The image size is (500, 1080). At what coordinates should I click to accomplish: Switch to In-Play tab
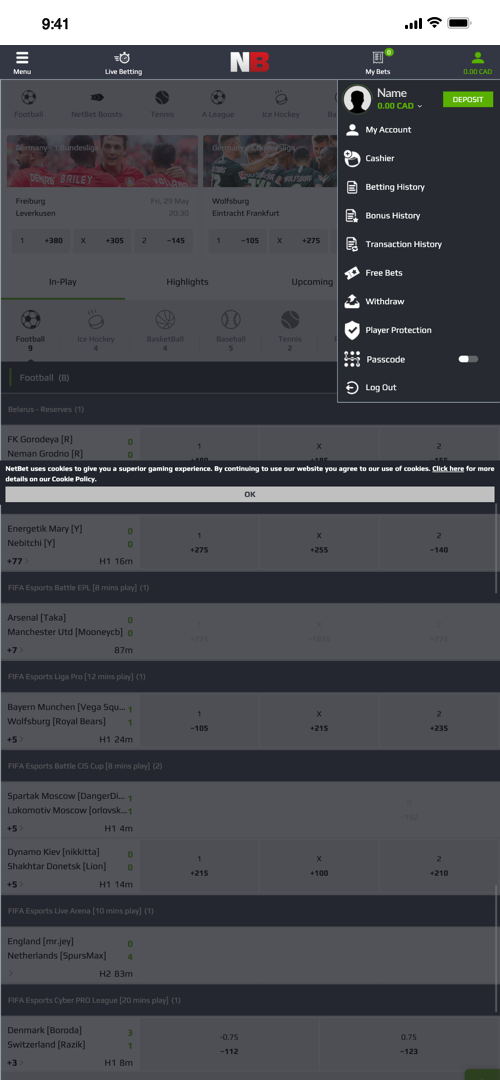(63, 282)
